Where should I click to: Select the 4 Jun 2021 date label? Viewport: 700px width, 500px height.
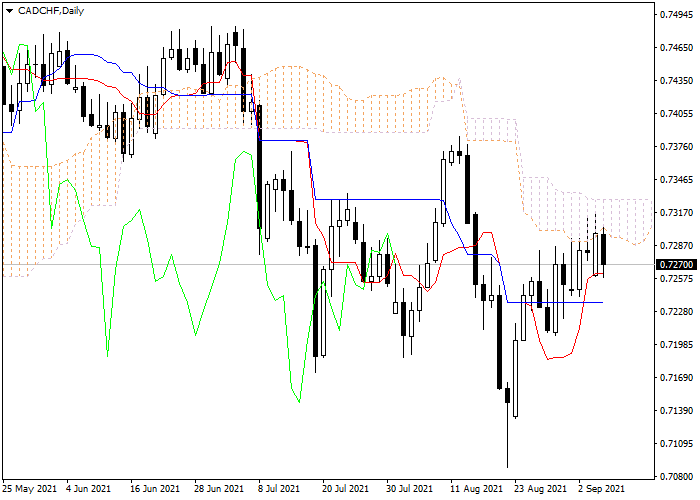(88, 489)
